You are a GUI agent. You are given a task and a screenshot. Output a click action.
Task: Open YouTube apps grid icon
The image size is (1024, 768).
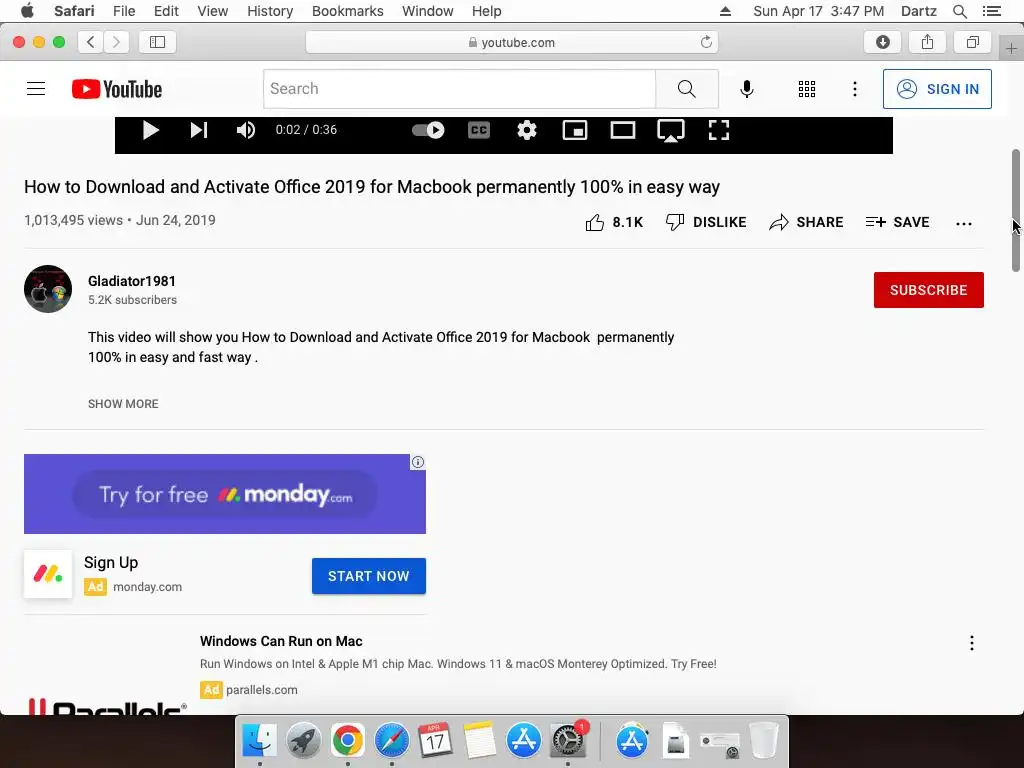coord(807,89)
